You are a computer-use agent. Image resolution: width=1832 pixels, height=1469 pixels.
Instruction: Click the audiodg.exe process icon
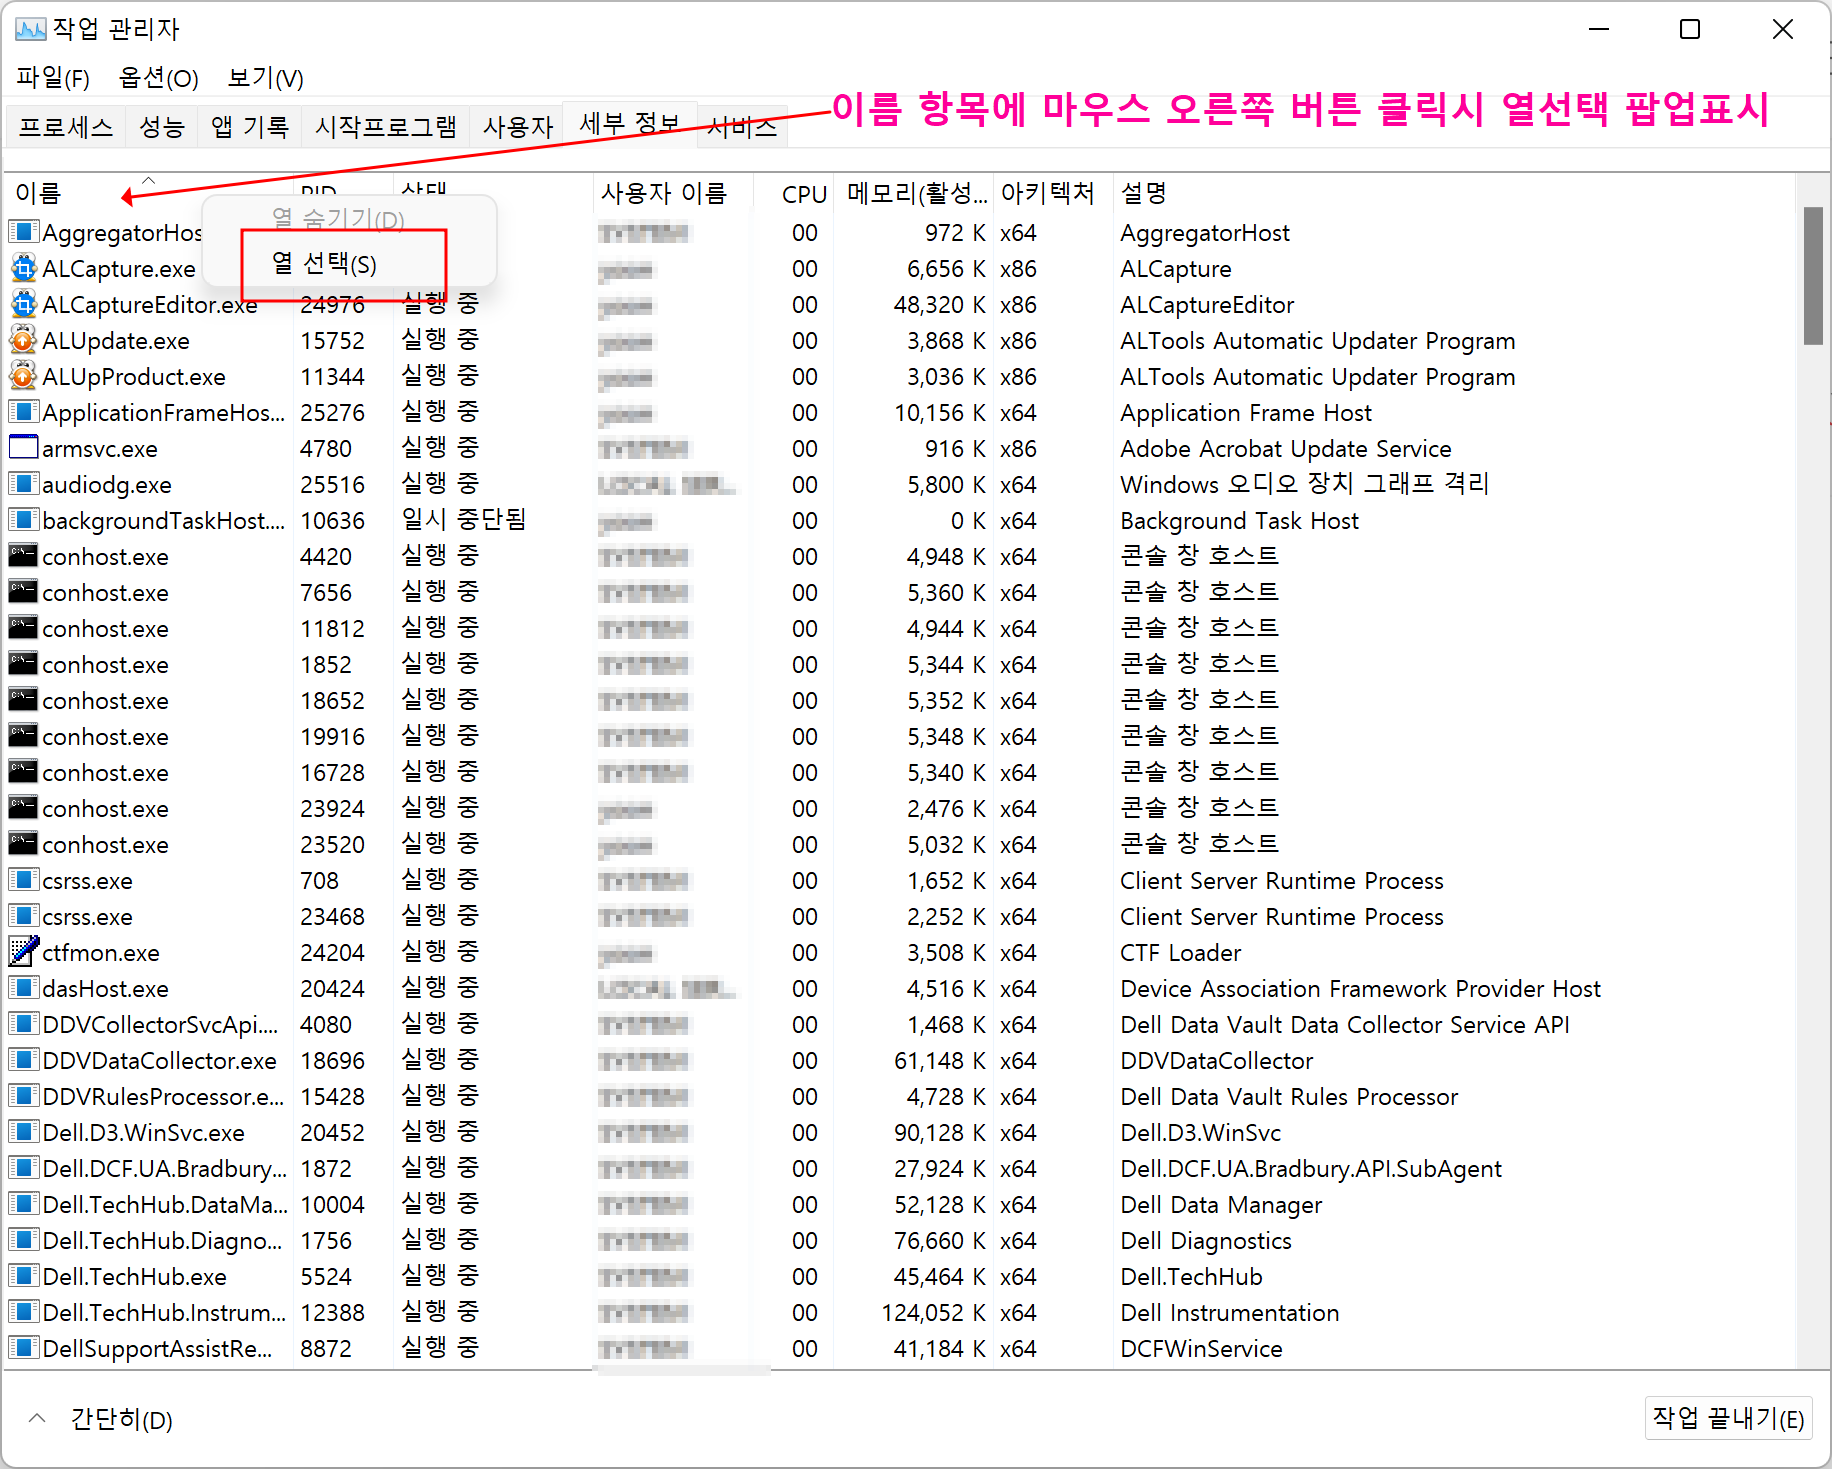[x=23, y=484]
